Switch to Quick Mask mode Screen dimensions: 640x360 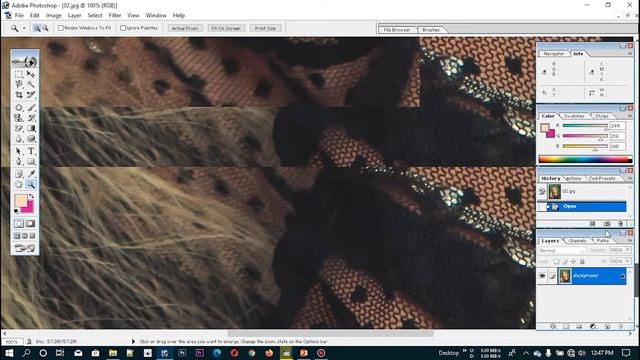(x=31, y=224)
